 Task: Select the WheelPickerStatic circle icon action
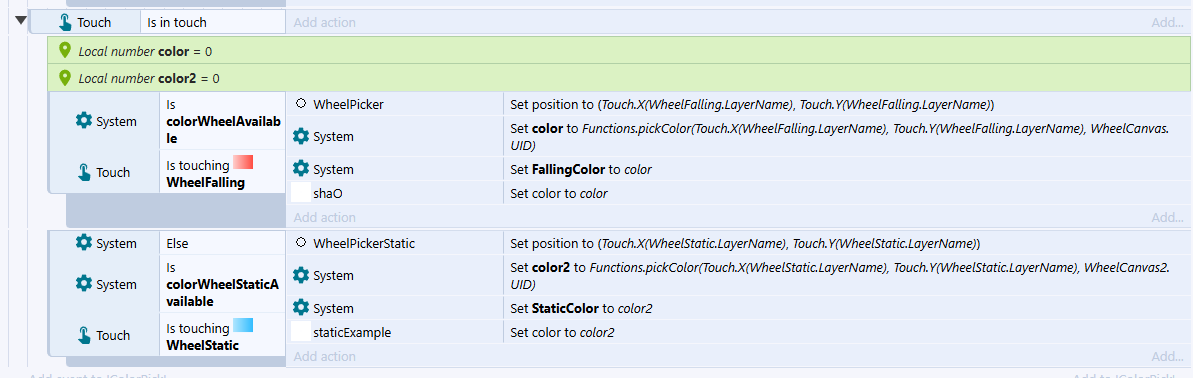pos(301,243)
